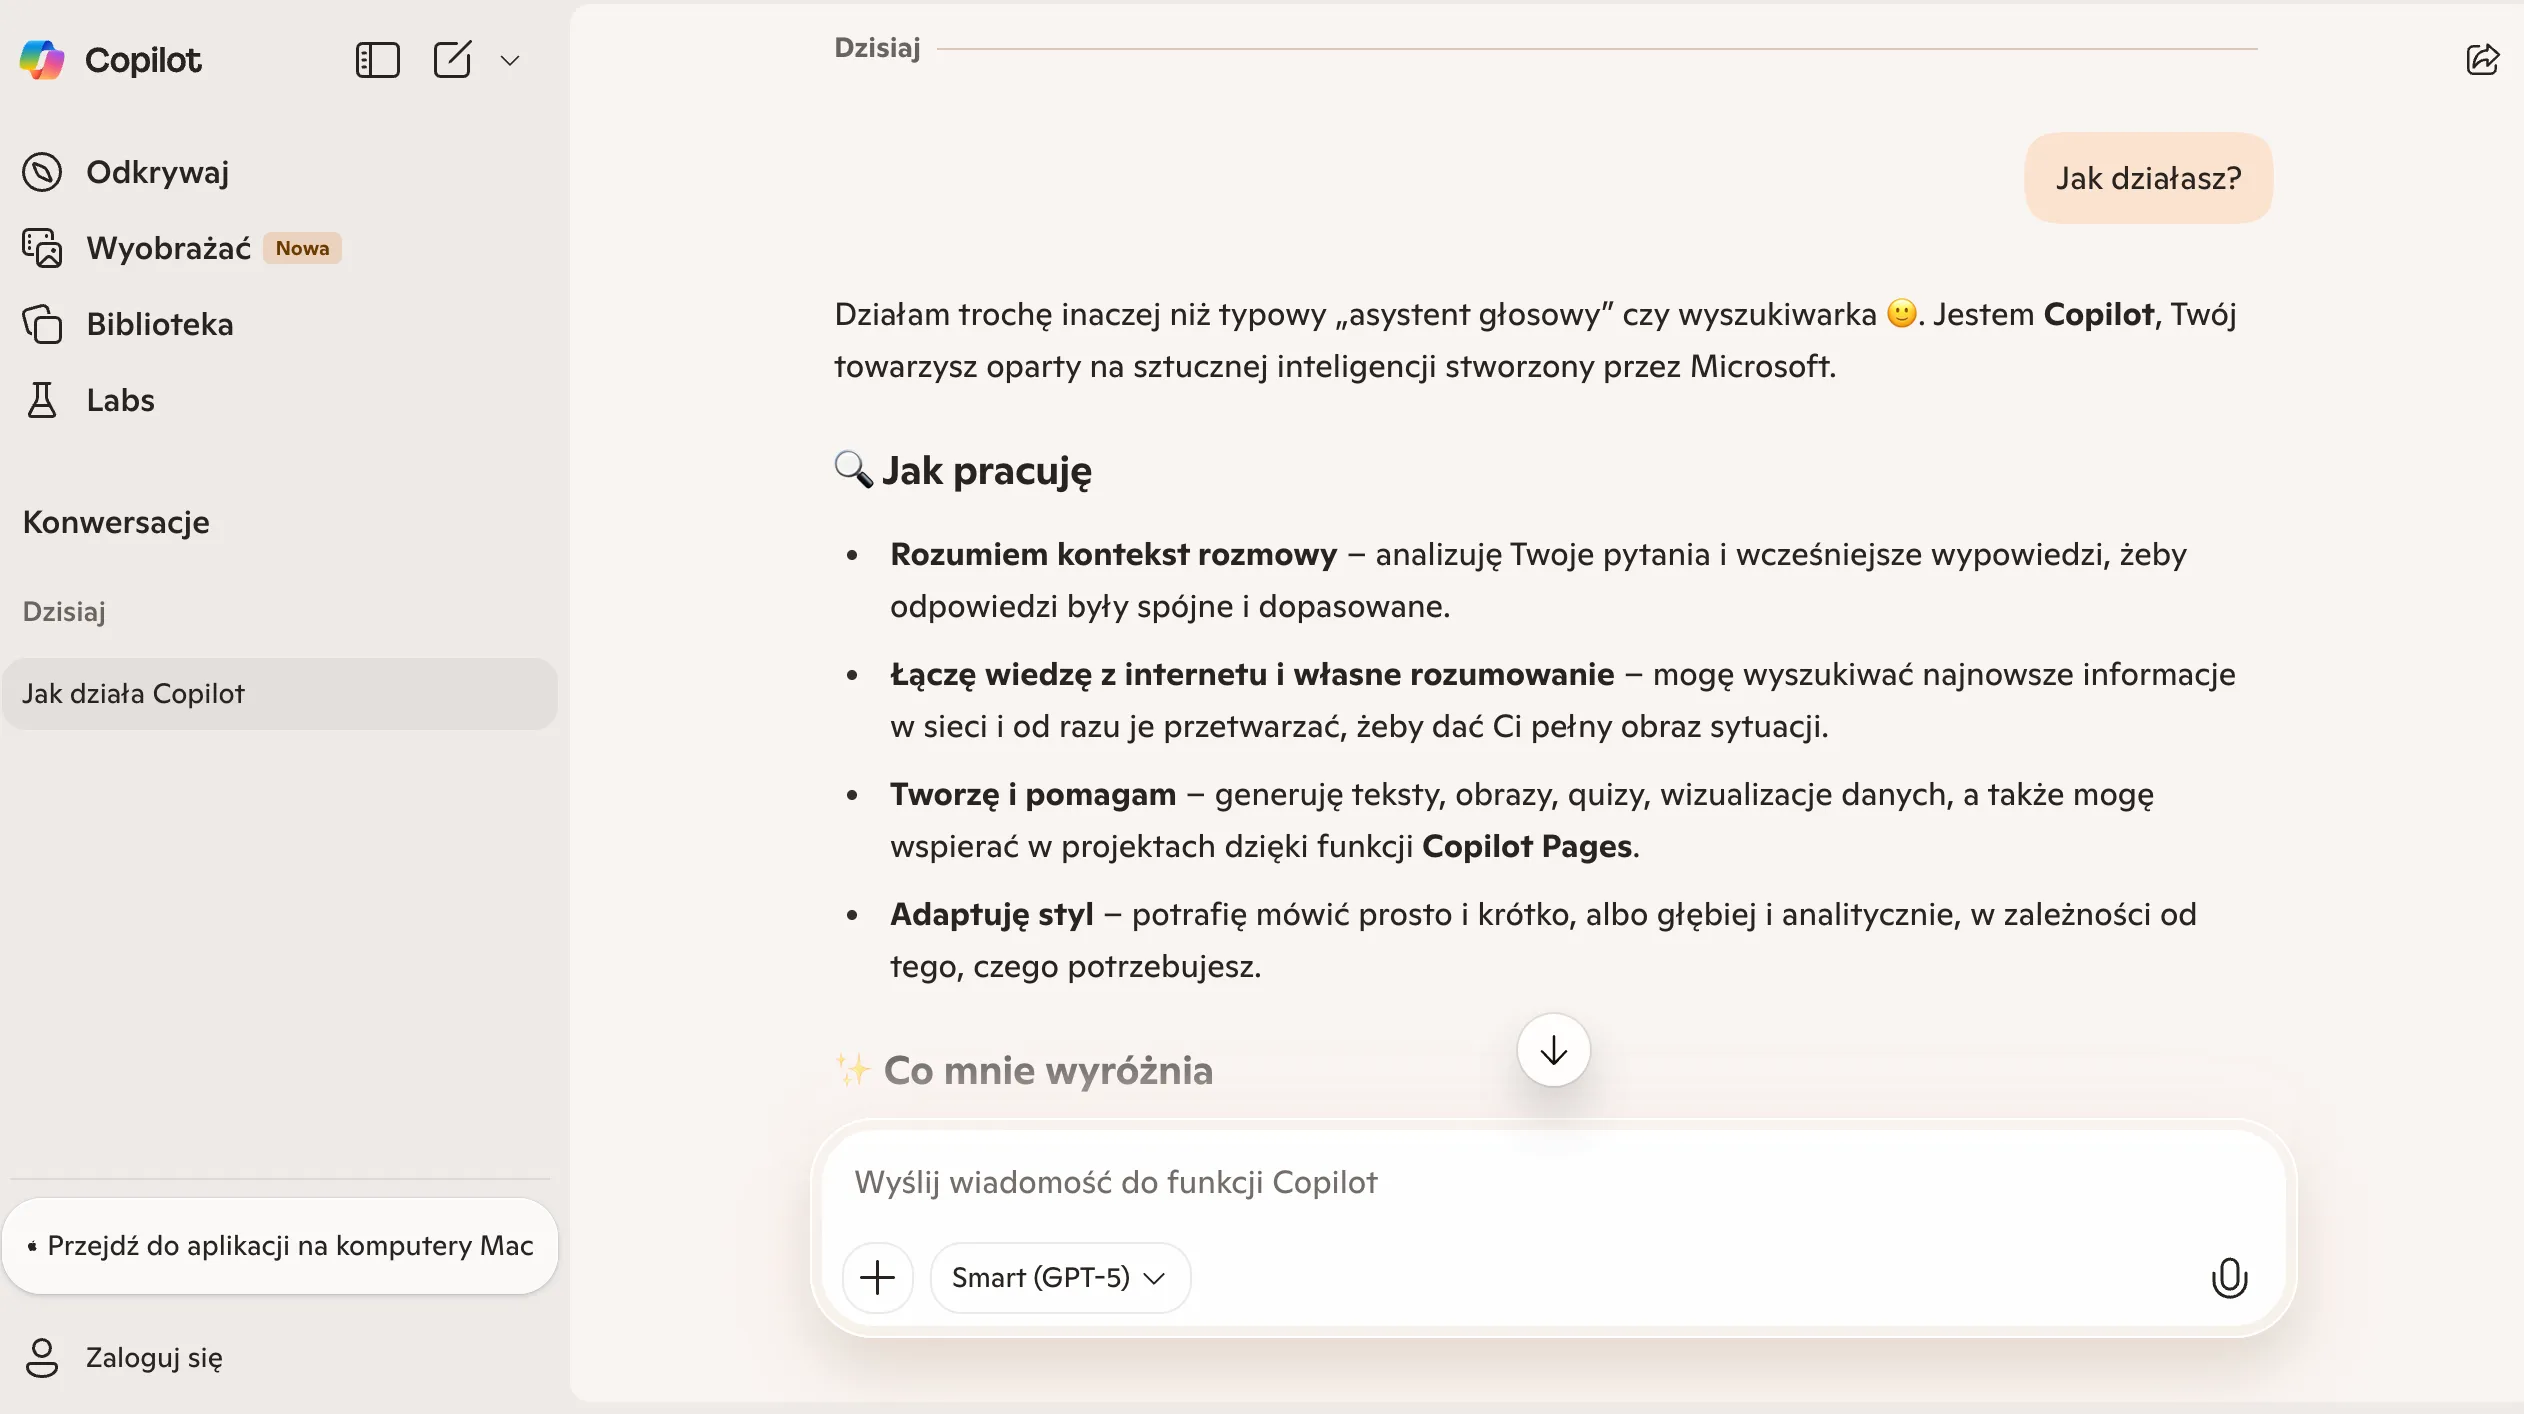Click Zaloguj się to sign in
Viewport: 2524px width, 1414px height.
coord(154,1358)
